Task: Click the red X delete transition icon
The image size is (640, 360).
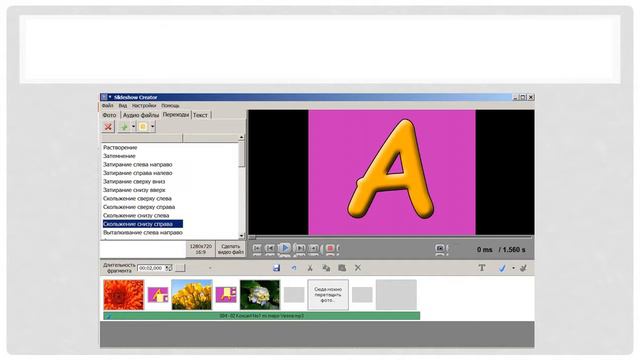Action: [x=108, y=127]
